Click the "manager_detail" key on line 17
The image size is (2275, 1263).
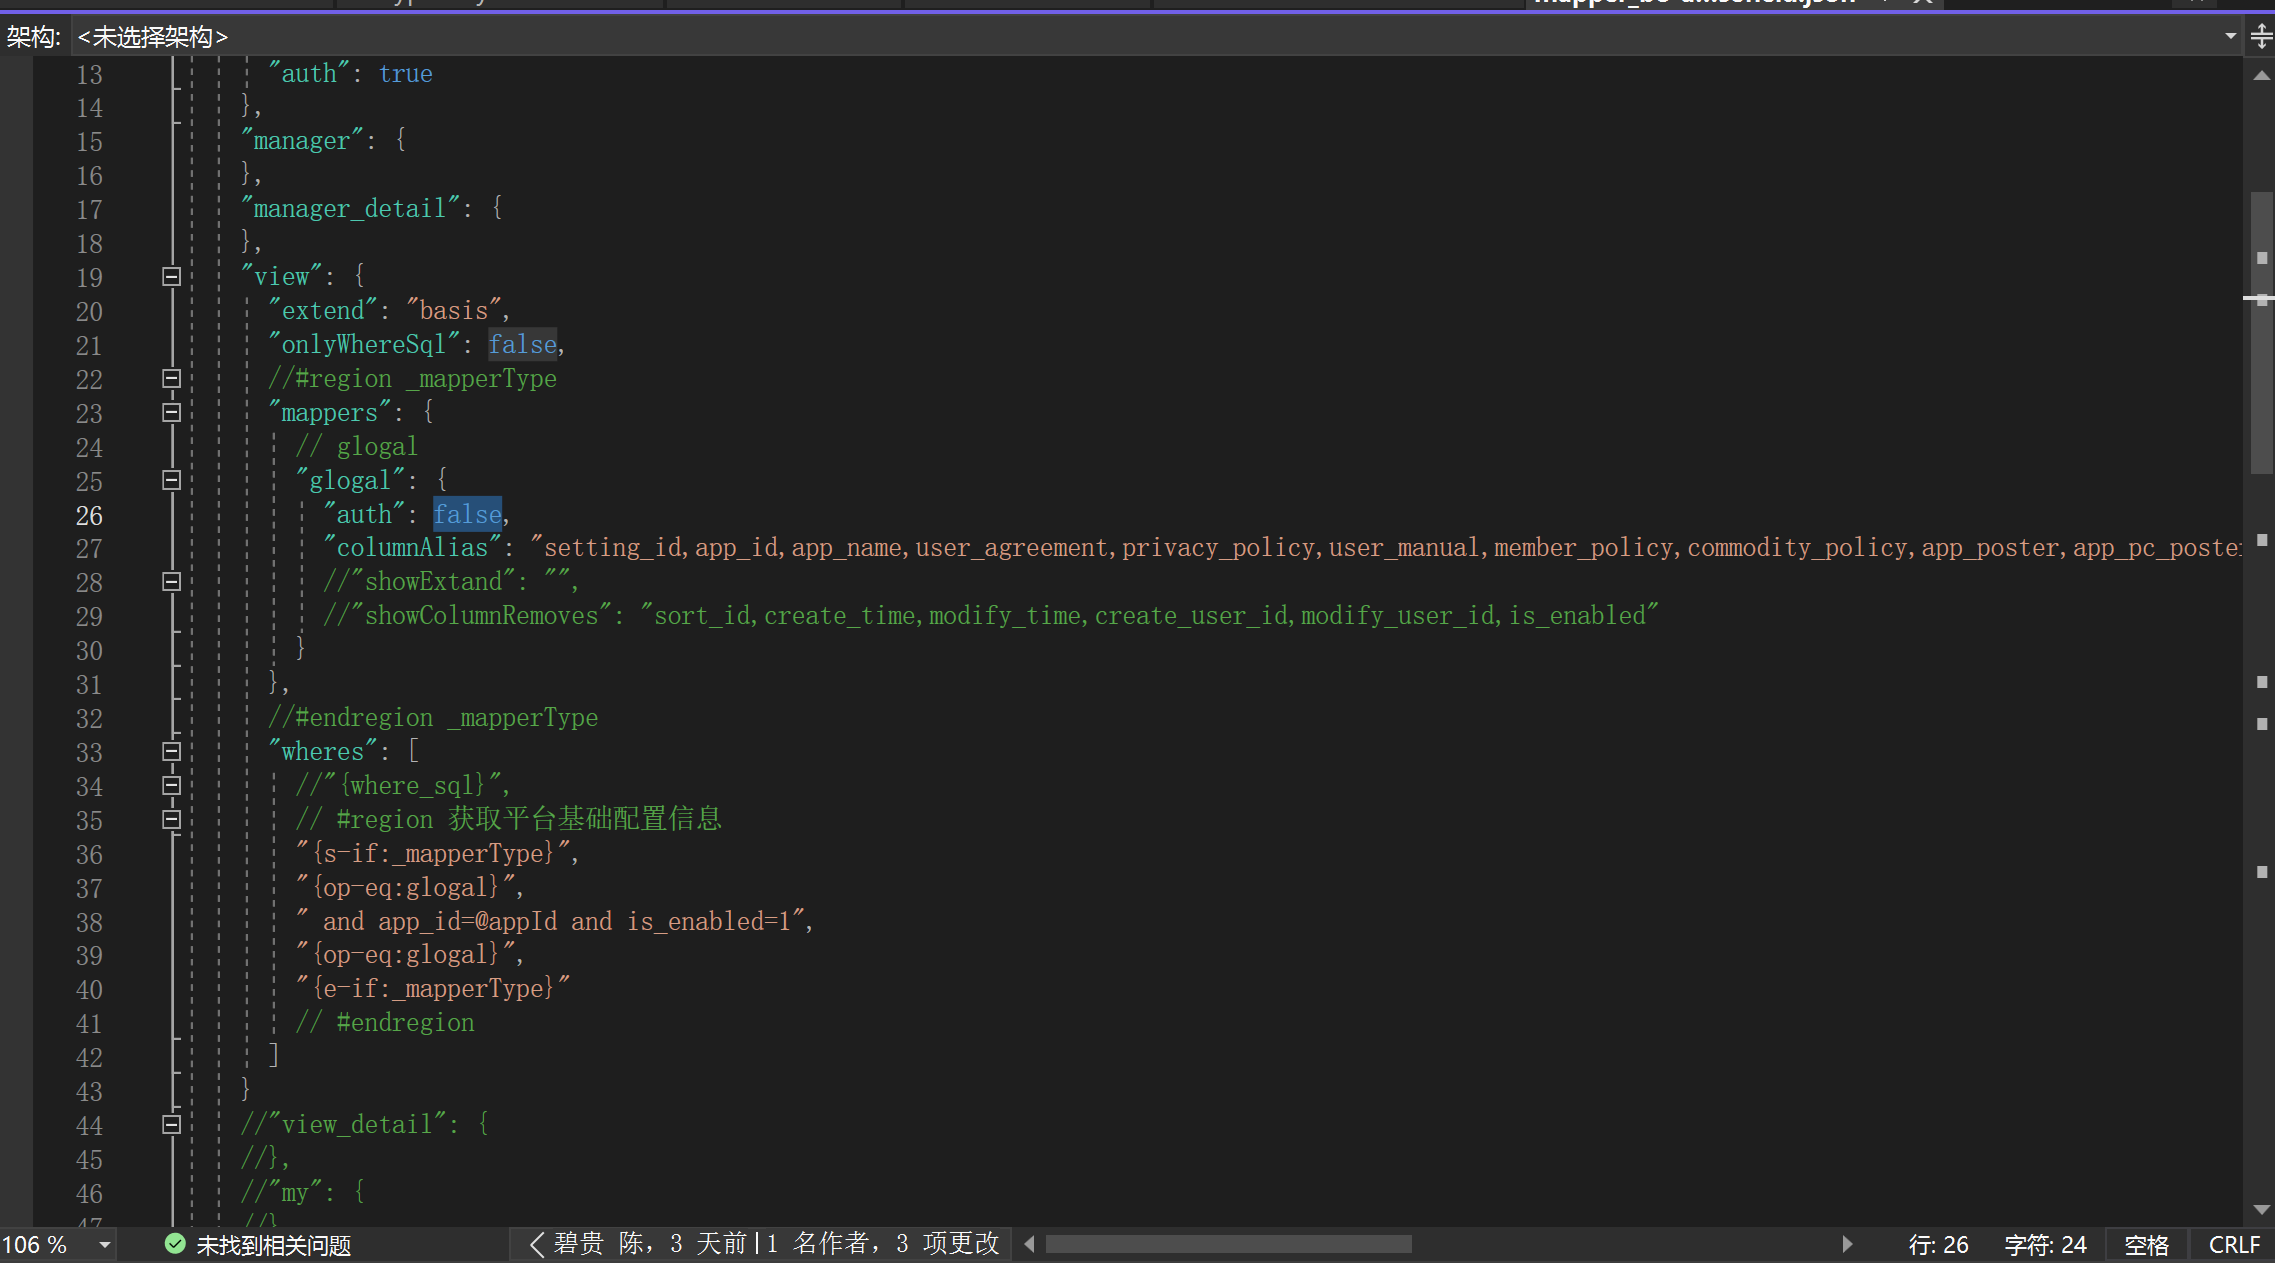350,209
